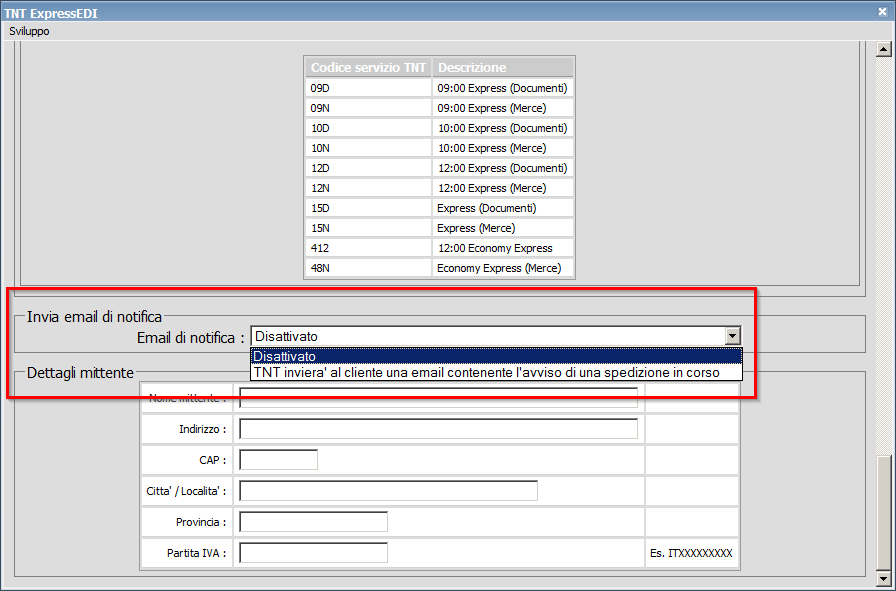Click the 12:00 Express (Documenti) description
Viewport: 896px width, 591px height.
point(502,168)
